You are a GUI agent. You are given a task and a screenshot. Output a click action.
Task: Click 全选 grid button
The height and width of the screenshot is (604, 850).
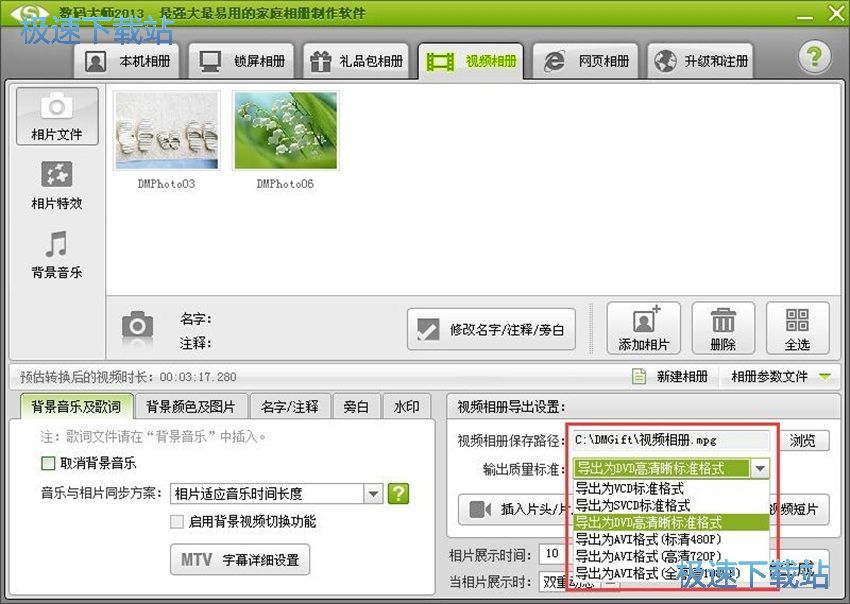pos(797,328)
